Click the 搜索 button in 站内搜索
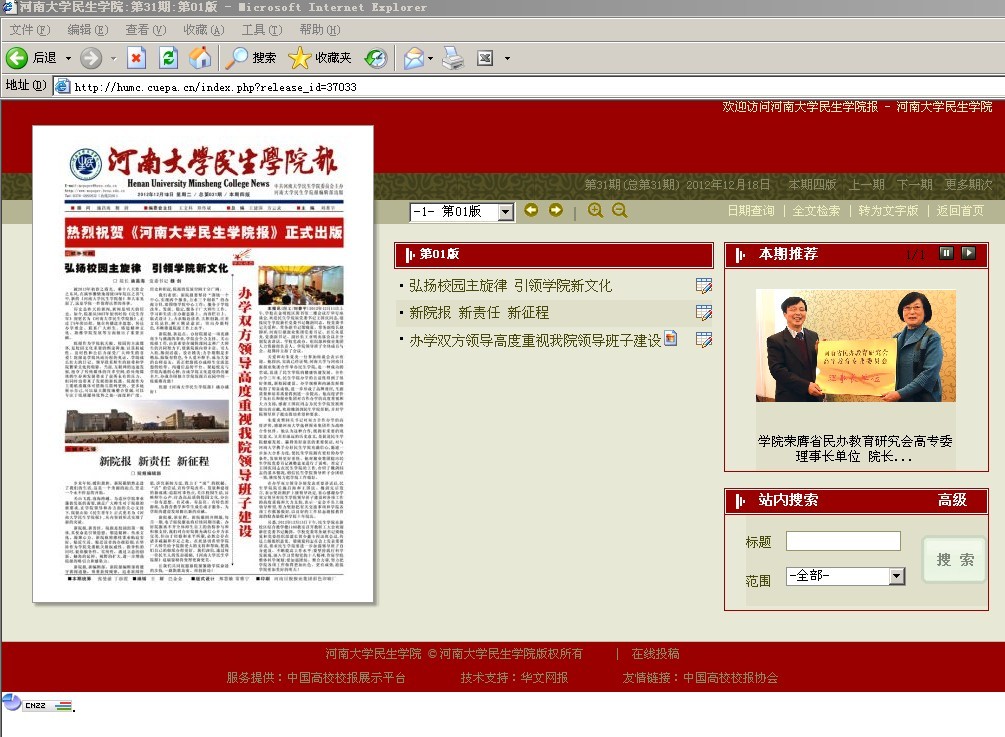 pyautogui.click(x=954, y=559)
